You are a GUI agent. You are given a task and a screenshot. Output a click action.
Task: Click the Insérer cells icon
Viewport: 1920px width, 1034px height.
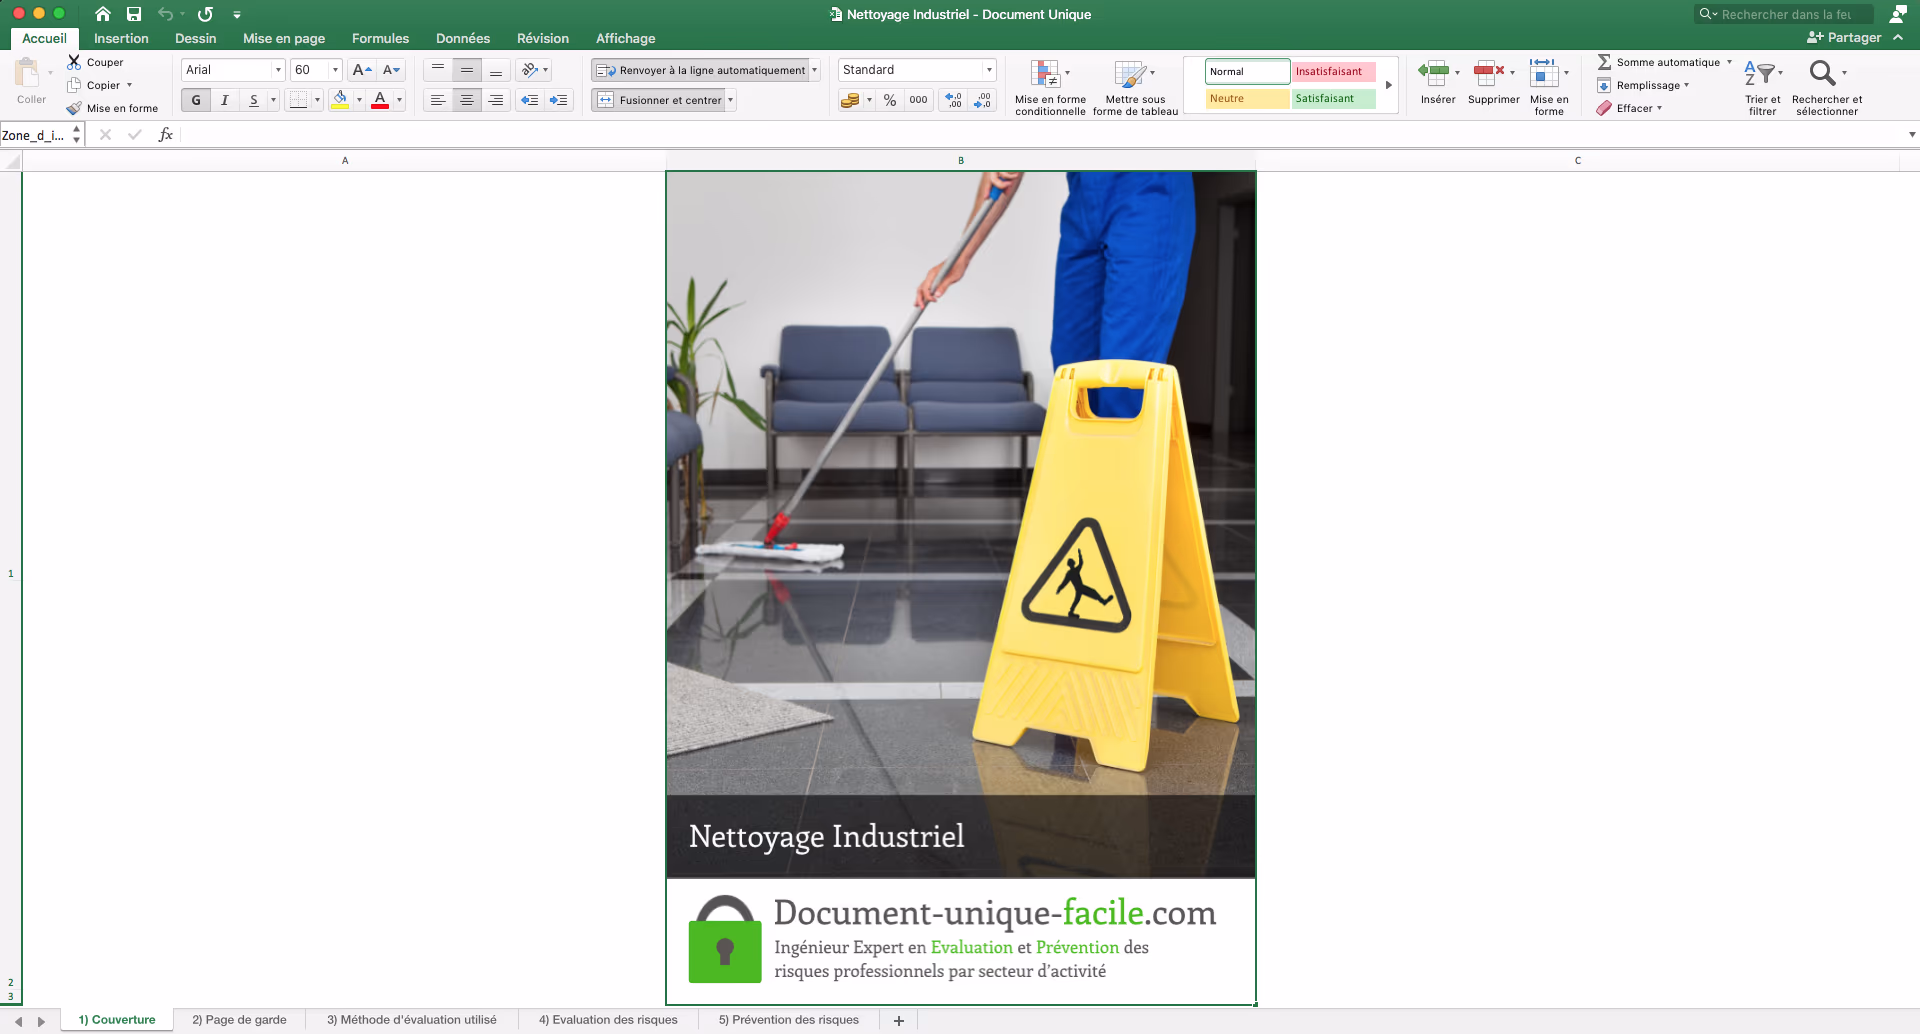[1434, 71]
